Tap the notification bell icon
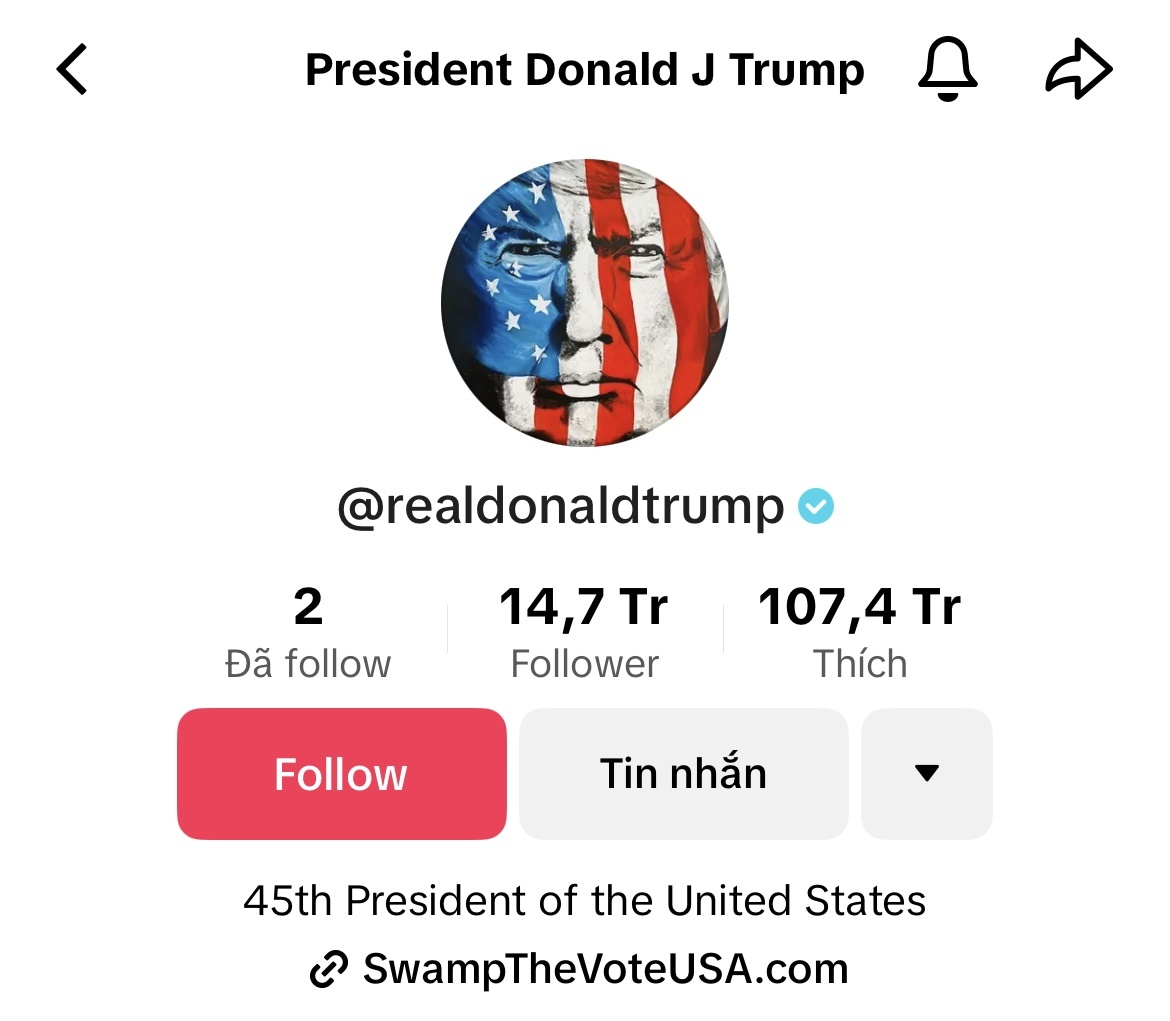The width and height of the screenshot is (1170, 1021). click(x=946, y=70)
